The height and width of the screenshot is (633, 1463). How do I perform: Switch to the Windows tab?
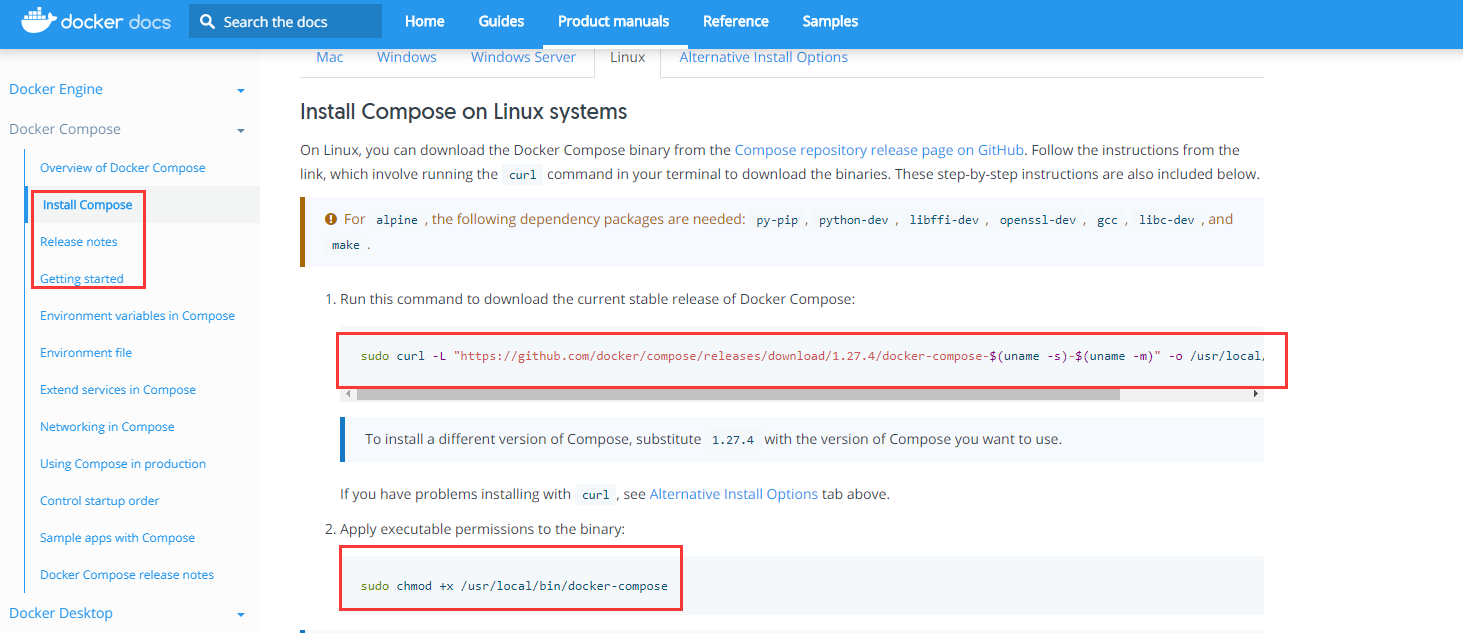(x=407, y=57)
